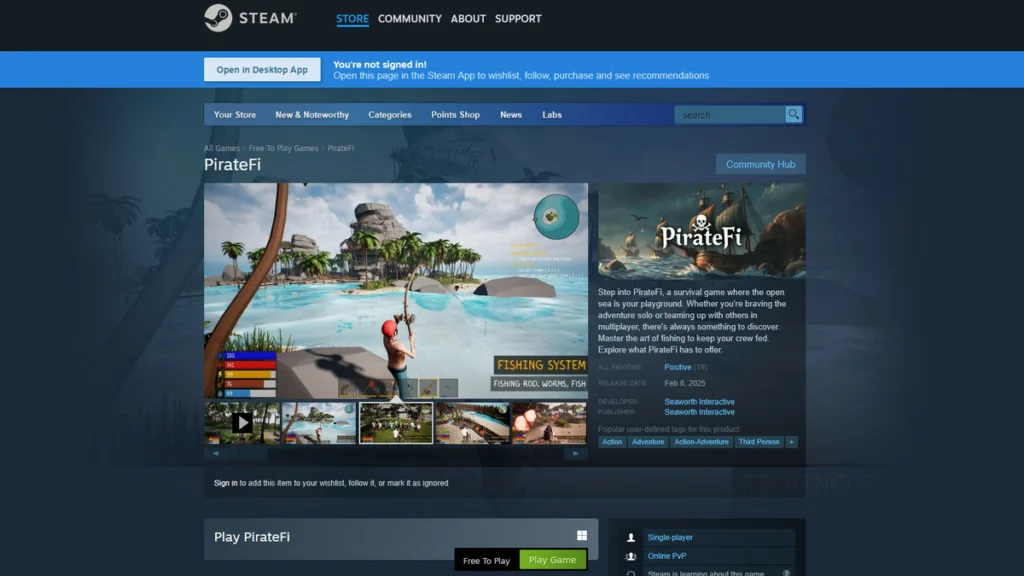
Task: Click the Online PvP multiplayer icon
Action: pos(630,556)
